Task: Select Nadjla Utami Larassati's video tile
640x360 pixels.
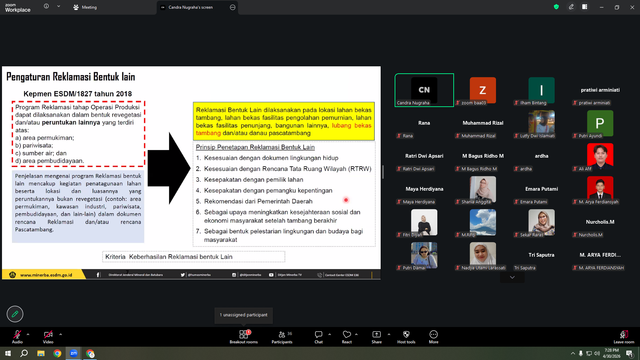Action: [x=483, y=256]
